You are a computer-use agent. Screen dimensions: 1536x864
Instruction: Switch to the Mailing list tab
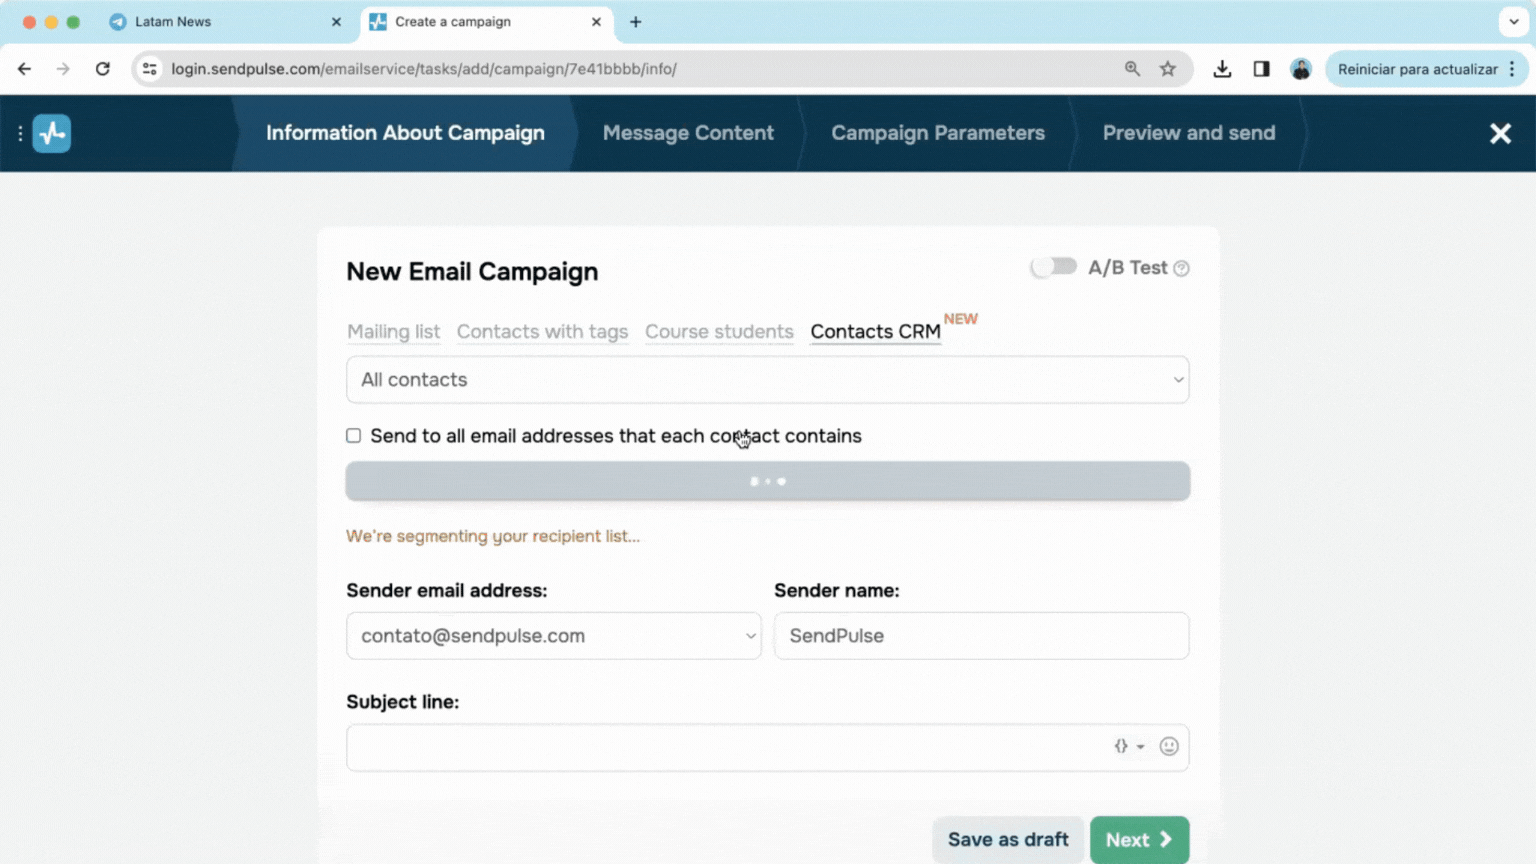coord(393,332)
